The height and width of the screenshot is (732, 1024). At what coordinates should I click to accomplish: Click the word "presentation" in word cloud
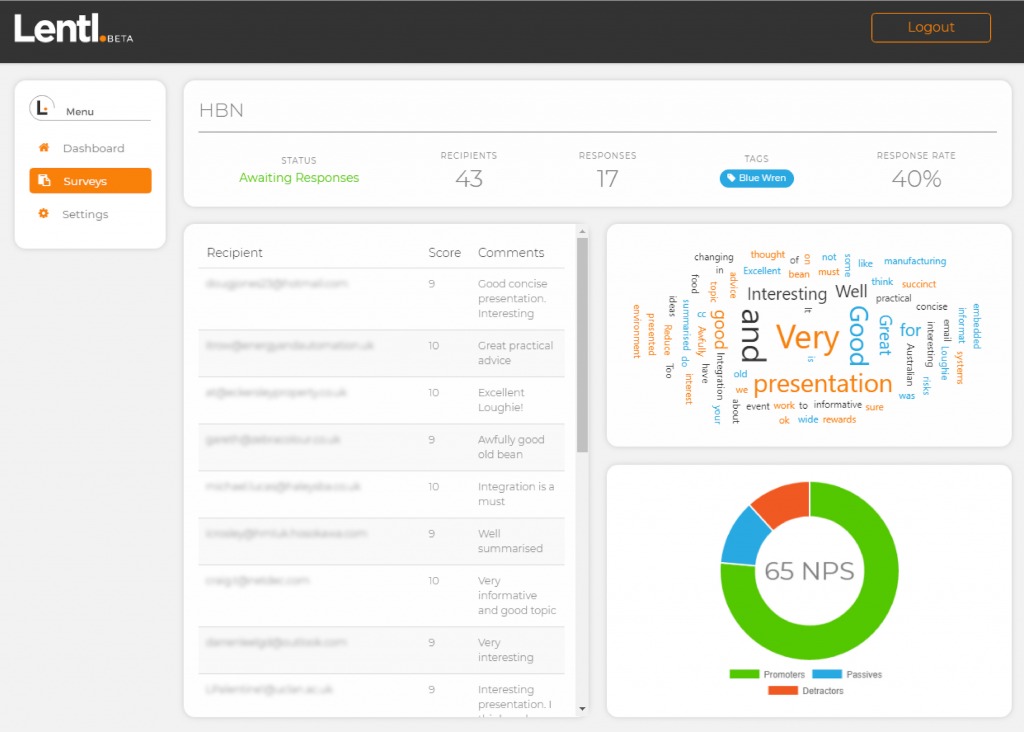(x=822, y=384)
